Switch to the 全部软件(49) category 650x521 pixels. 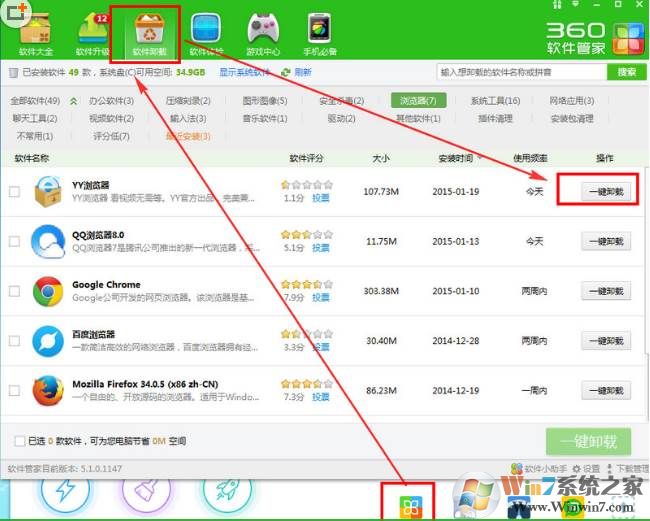tap(35, 101)
